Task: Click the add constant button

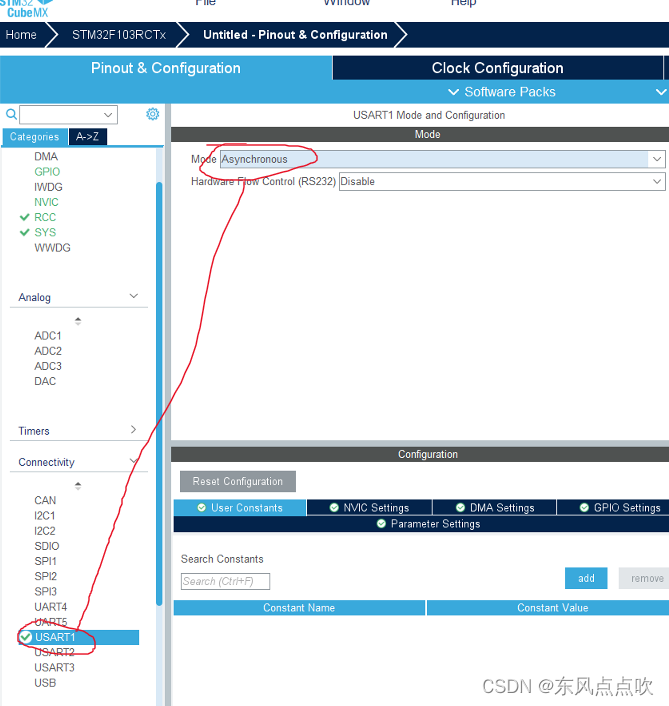Action: coord(586,578)
